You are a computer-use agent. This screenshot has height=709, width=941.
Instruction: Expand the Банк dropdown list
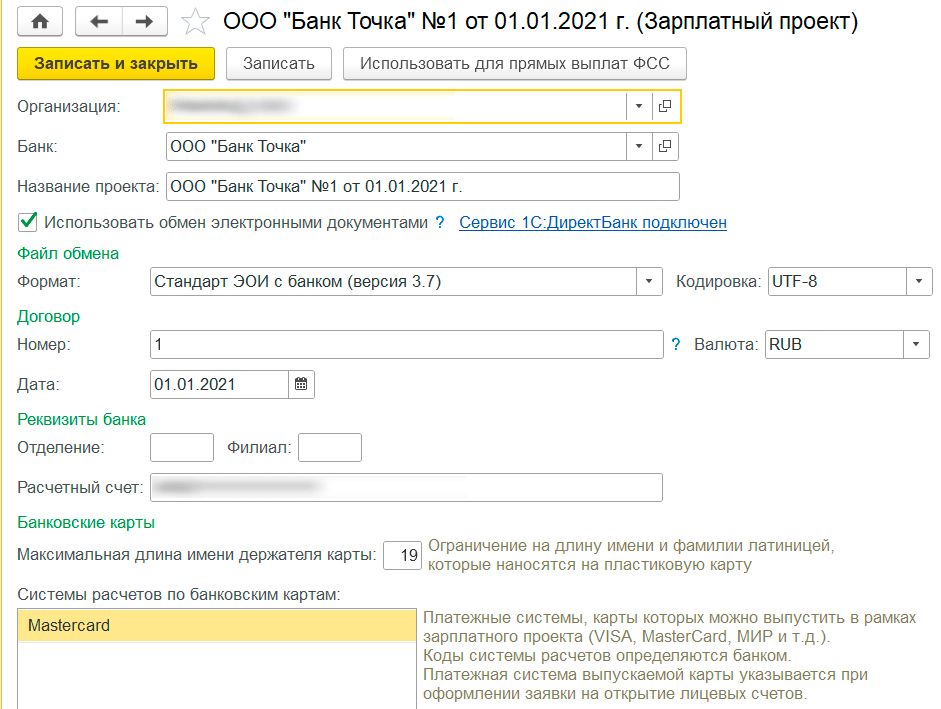639,147
